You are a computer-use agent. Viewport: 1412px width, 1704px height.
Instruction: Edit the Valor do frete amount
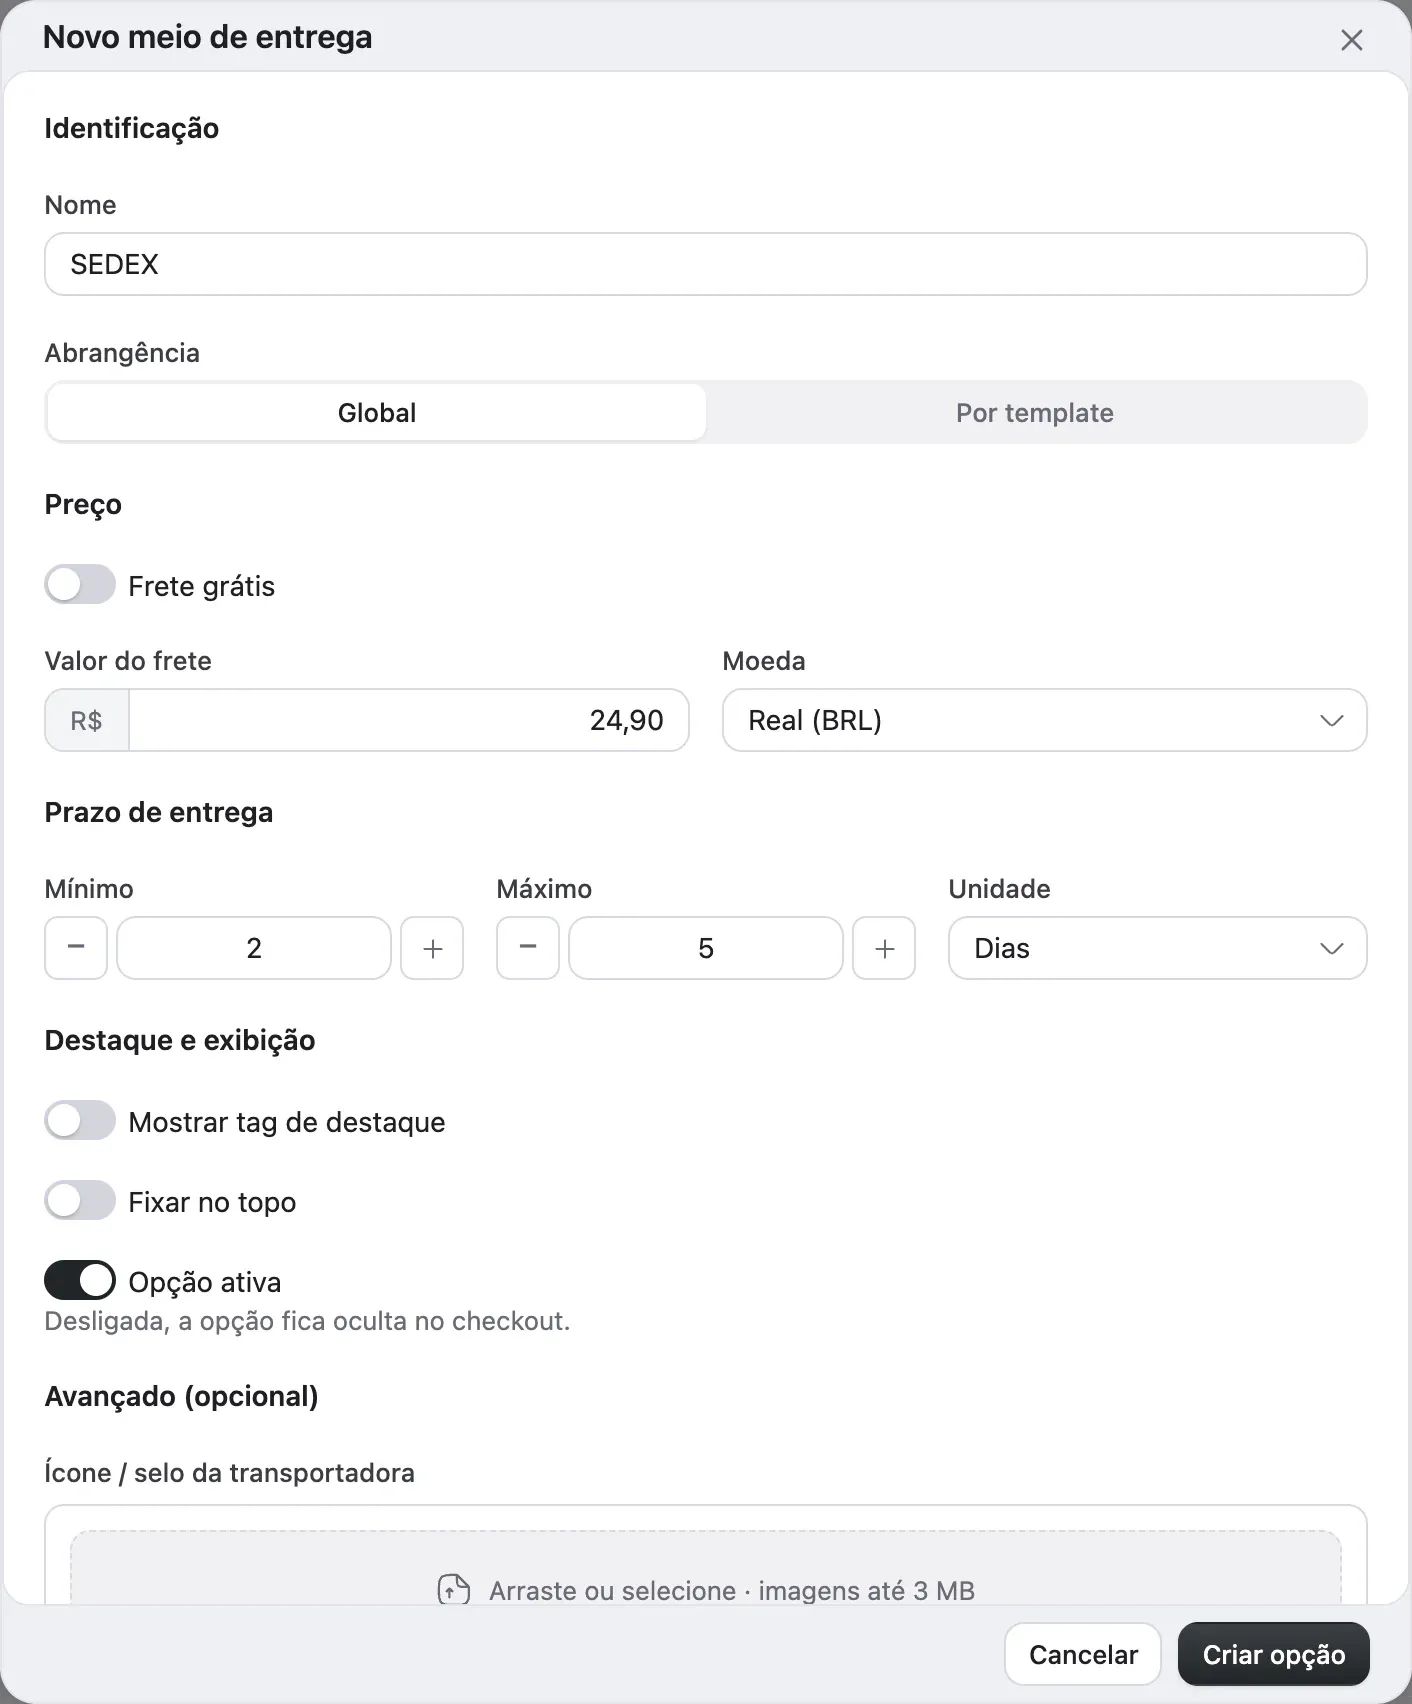pos(408,720)
